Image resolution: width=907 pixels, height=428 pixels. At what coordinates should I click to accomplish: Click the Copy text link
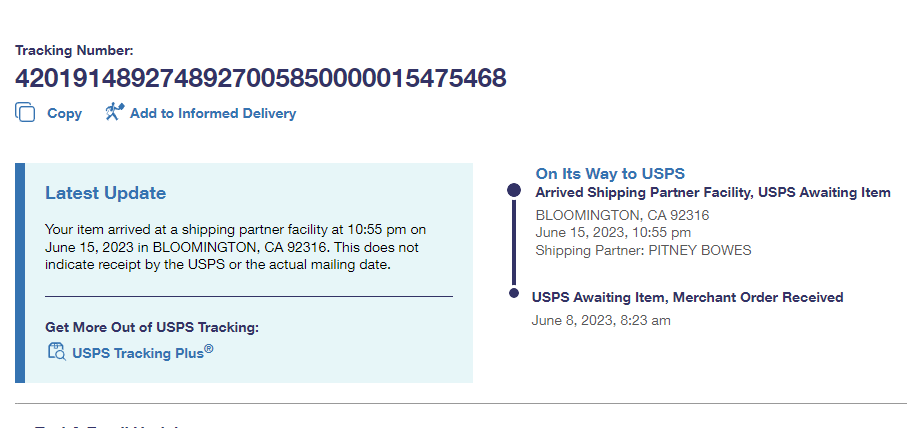pos(64,114)
